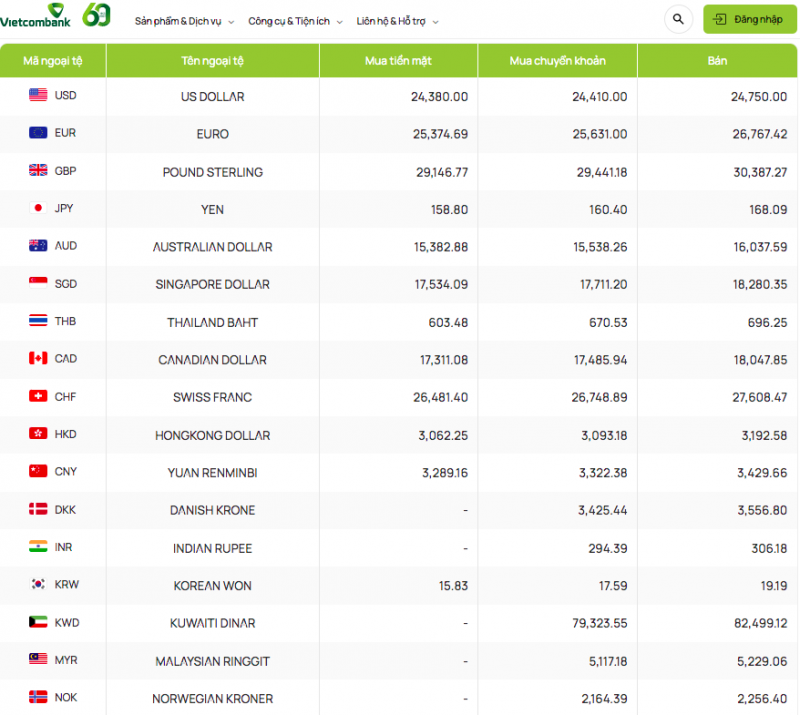Click the 60th anniversary logo badge
The image size is (800, 715).
click(96, 15)
